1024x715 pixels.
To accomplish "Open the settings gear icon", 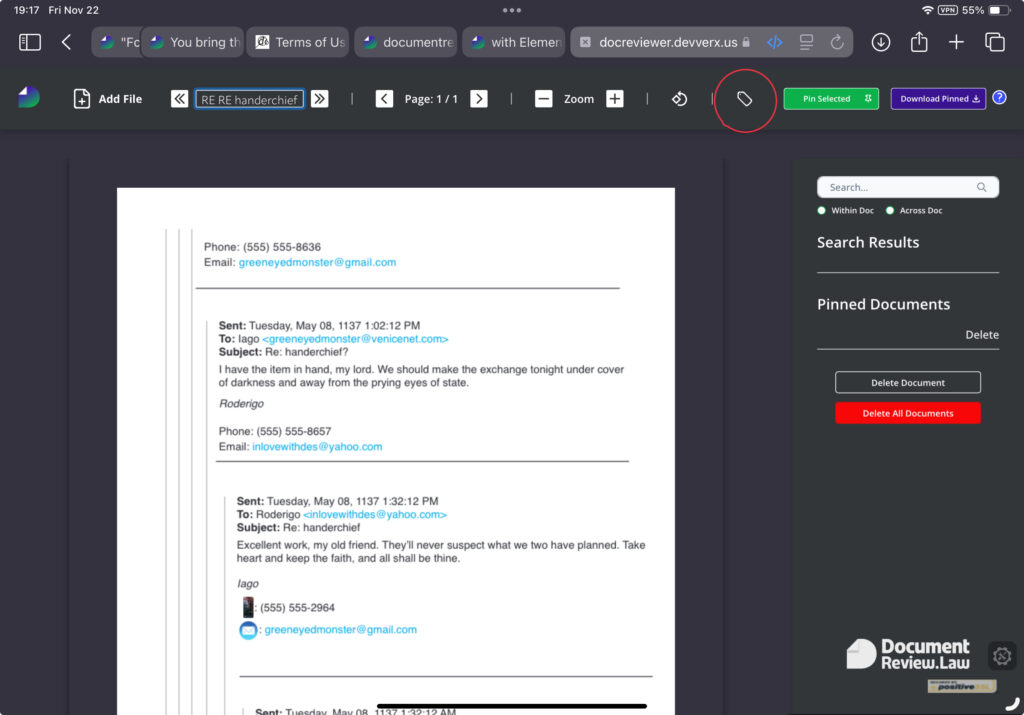I will [x=1002, y=656].
